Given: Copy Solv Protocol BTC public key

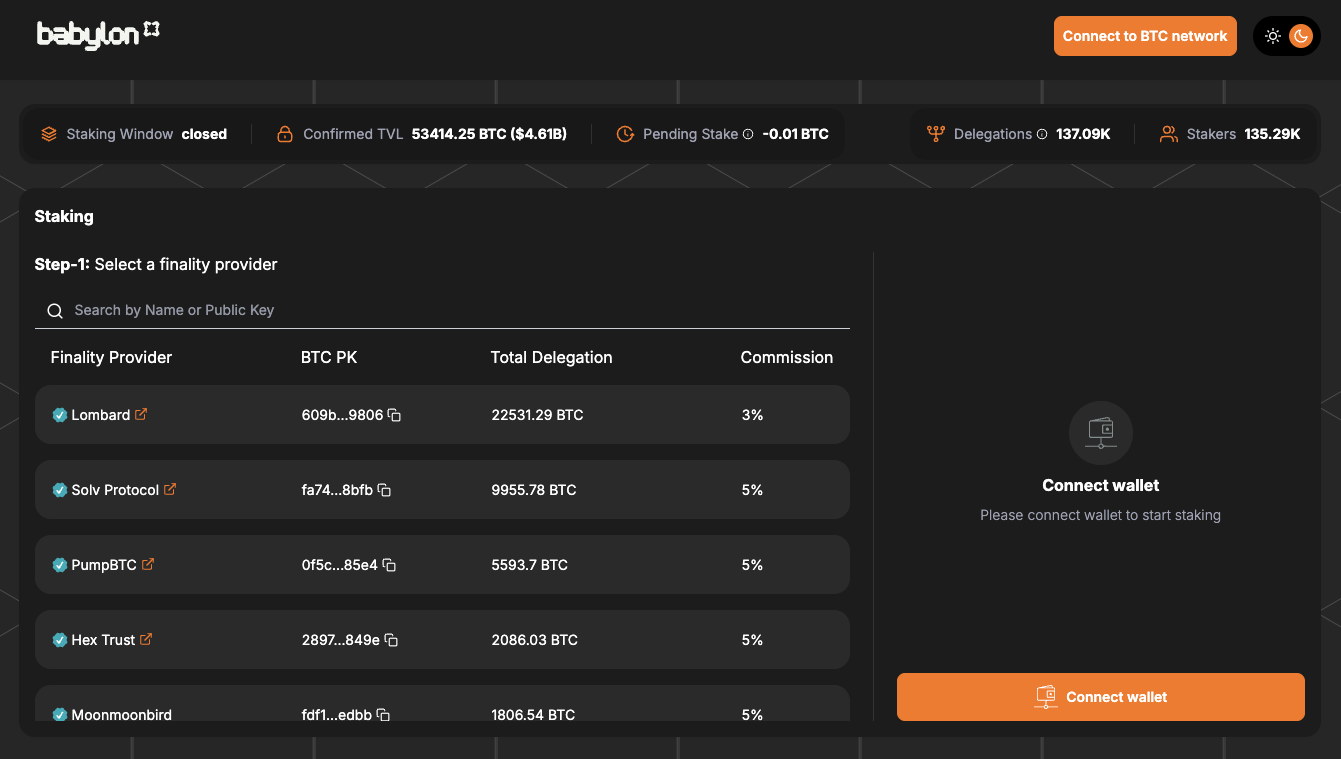Looking at the screenshot, I should click(x=384, y=490).
